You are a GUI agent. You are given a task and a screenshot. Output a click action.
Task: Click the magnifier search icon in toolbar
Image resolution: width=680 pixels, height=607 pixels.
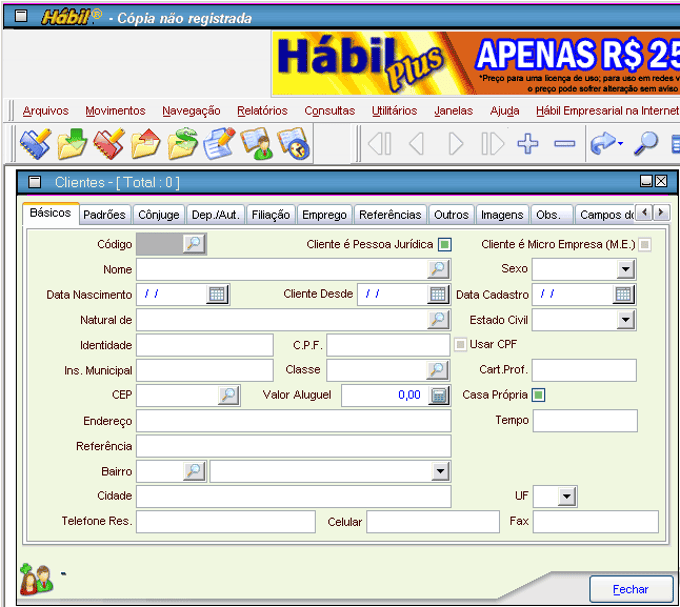646,144
